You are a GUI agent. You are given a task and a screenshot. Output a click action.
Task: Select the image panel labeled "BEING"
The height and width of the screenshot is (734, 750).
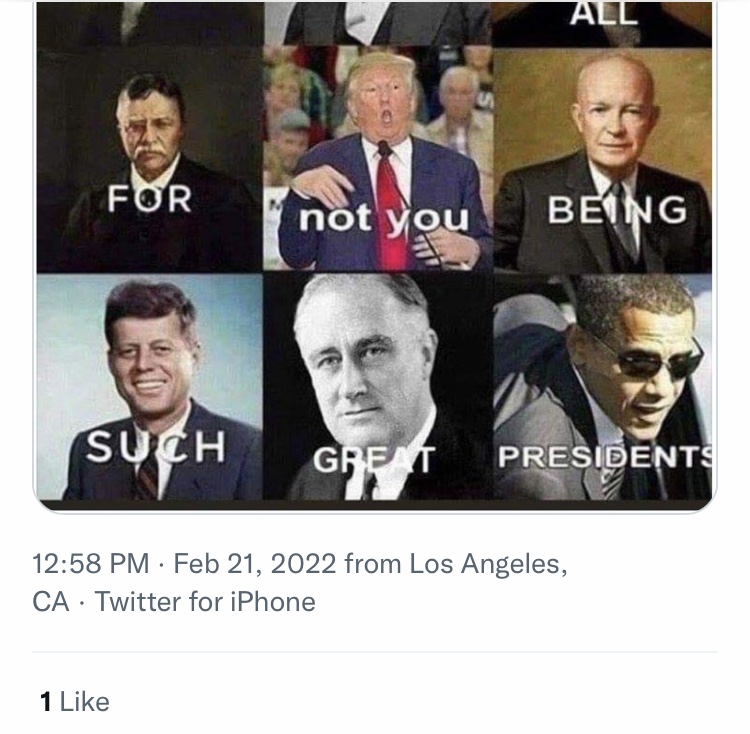[603, 159]
